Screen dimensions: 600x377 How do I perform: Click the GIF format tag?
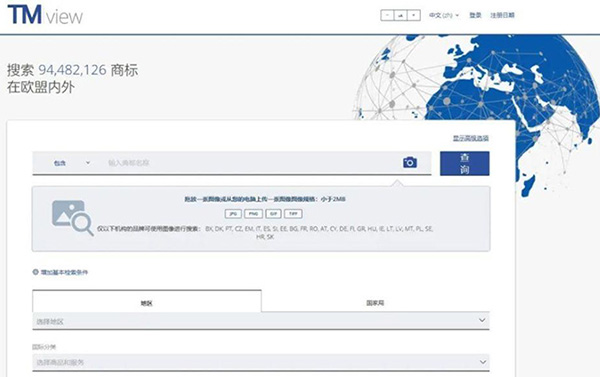[x=273, y=214]
